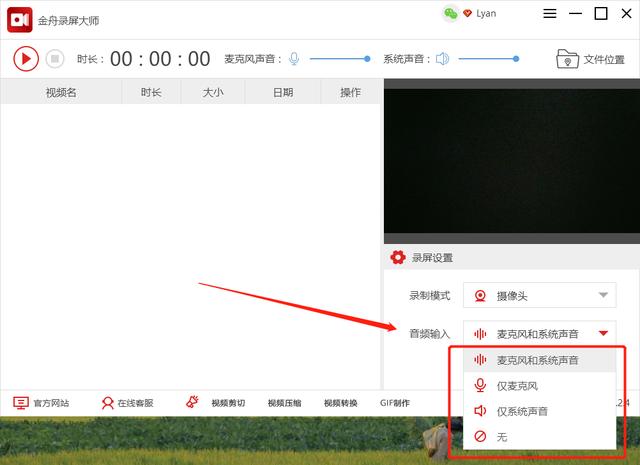Expand the 录制模式 recording mode dropdown
The width and height of the screenshot is (640, 465).
point(539,295)
